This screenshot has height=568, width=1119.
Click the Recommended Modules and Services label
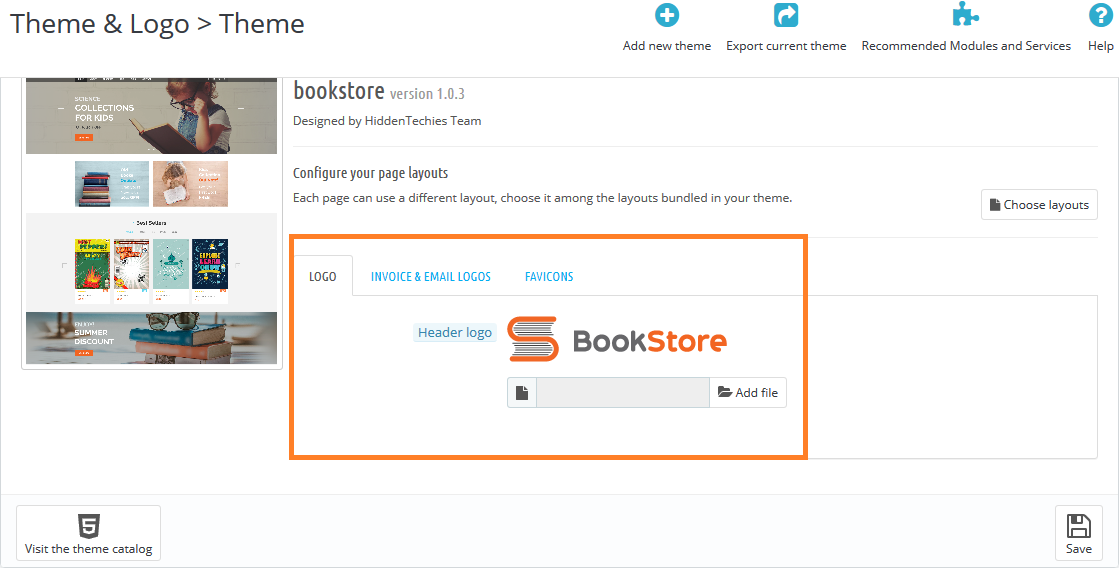(966, 46)
